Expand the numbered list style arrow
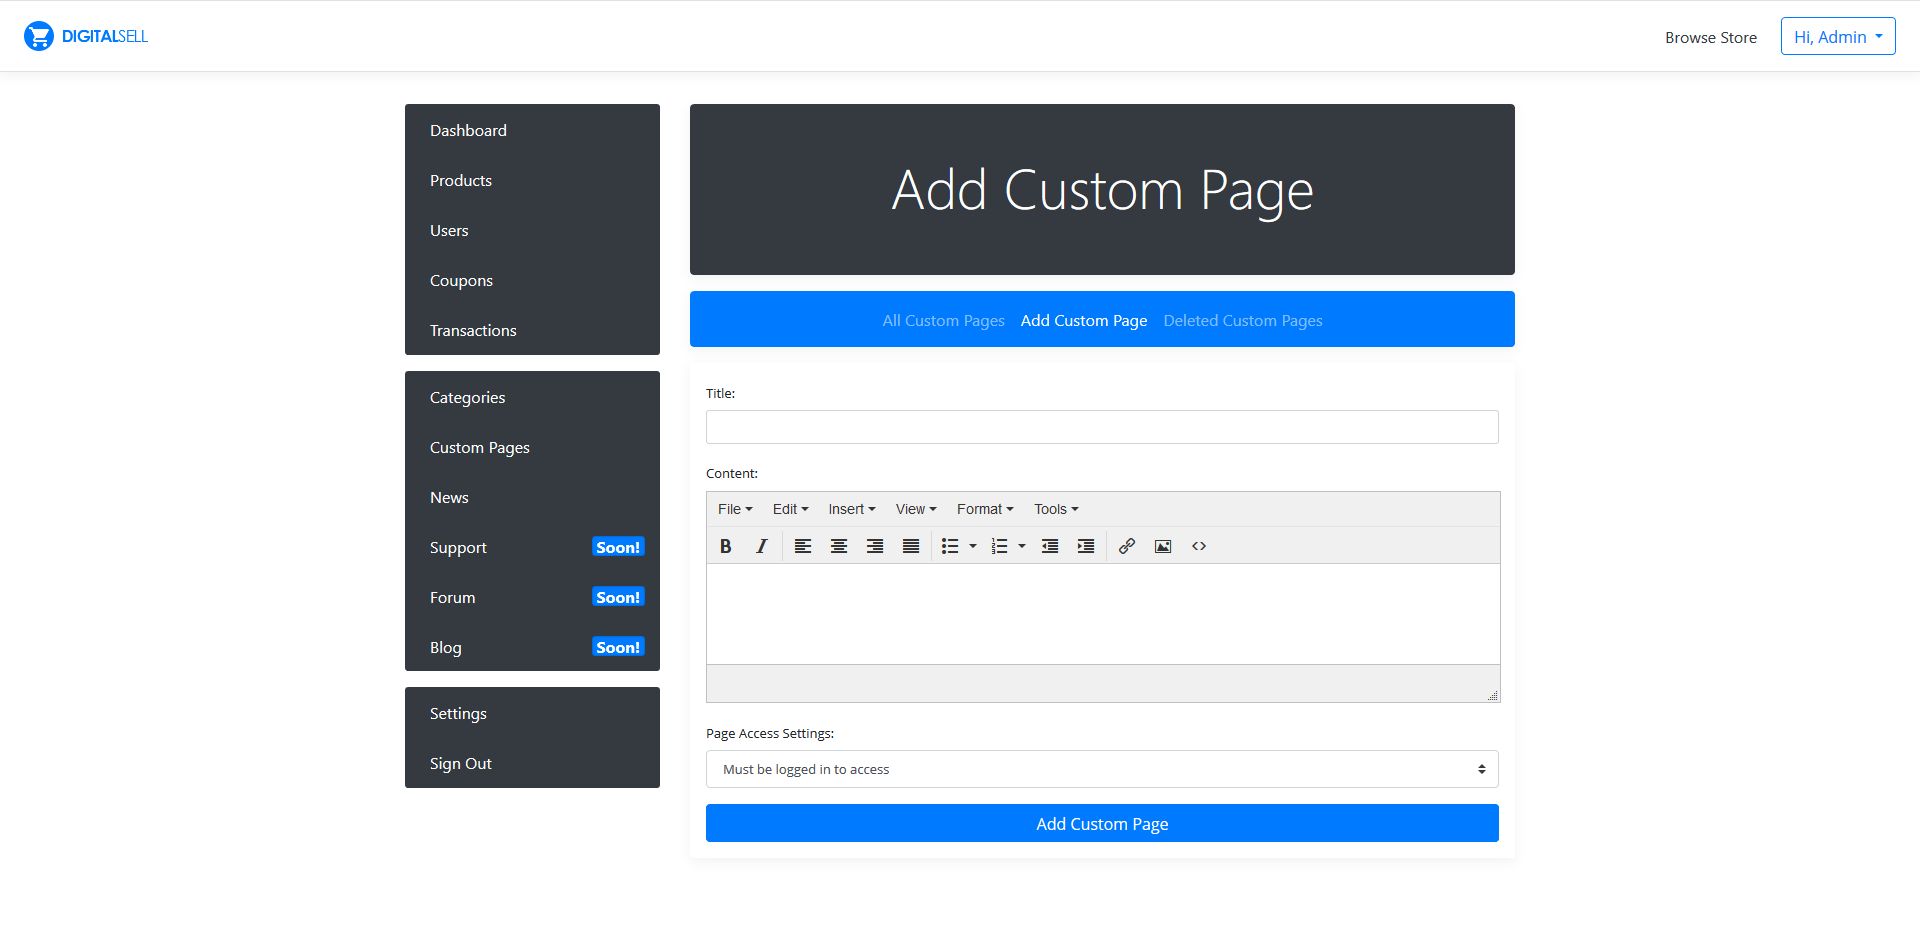 pos(1022,546)
